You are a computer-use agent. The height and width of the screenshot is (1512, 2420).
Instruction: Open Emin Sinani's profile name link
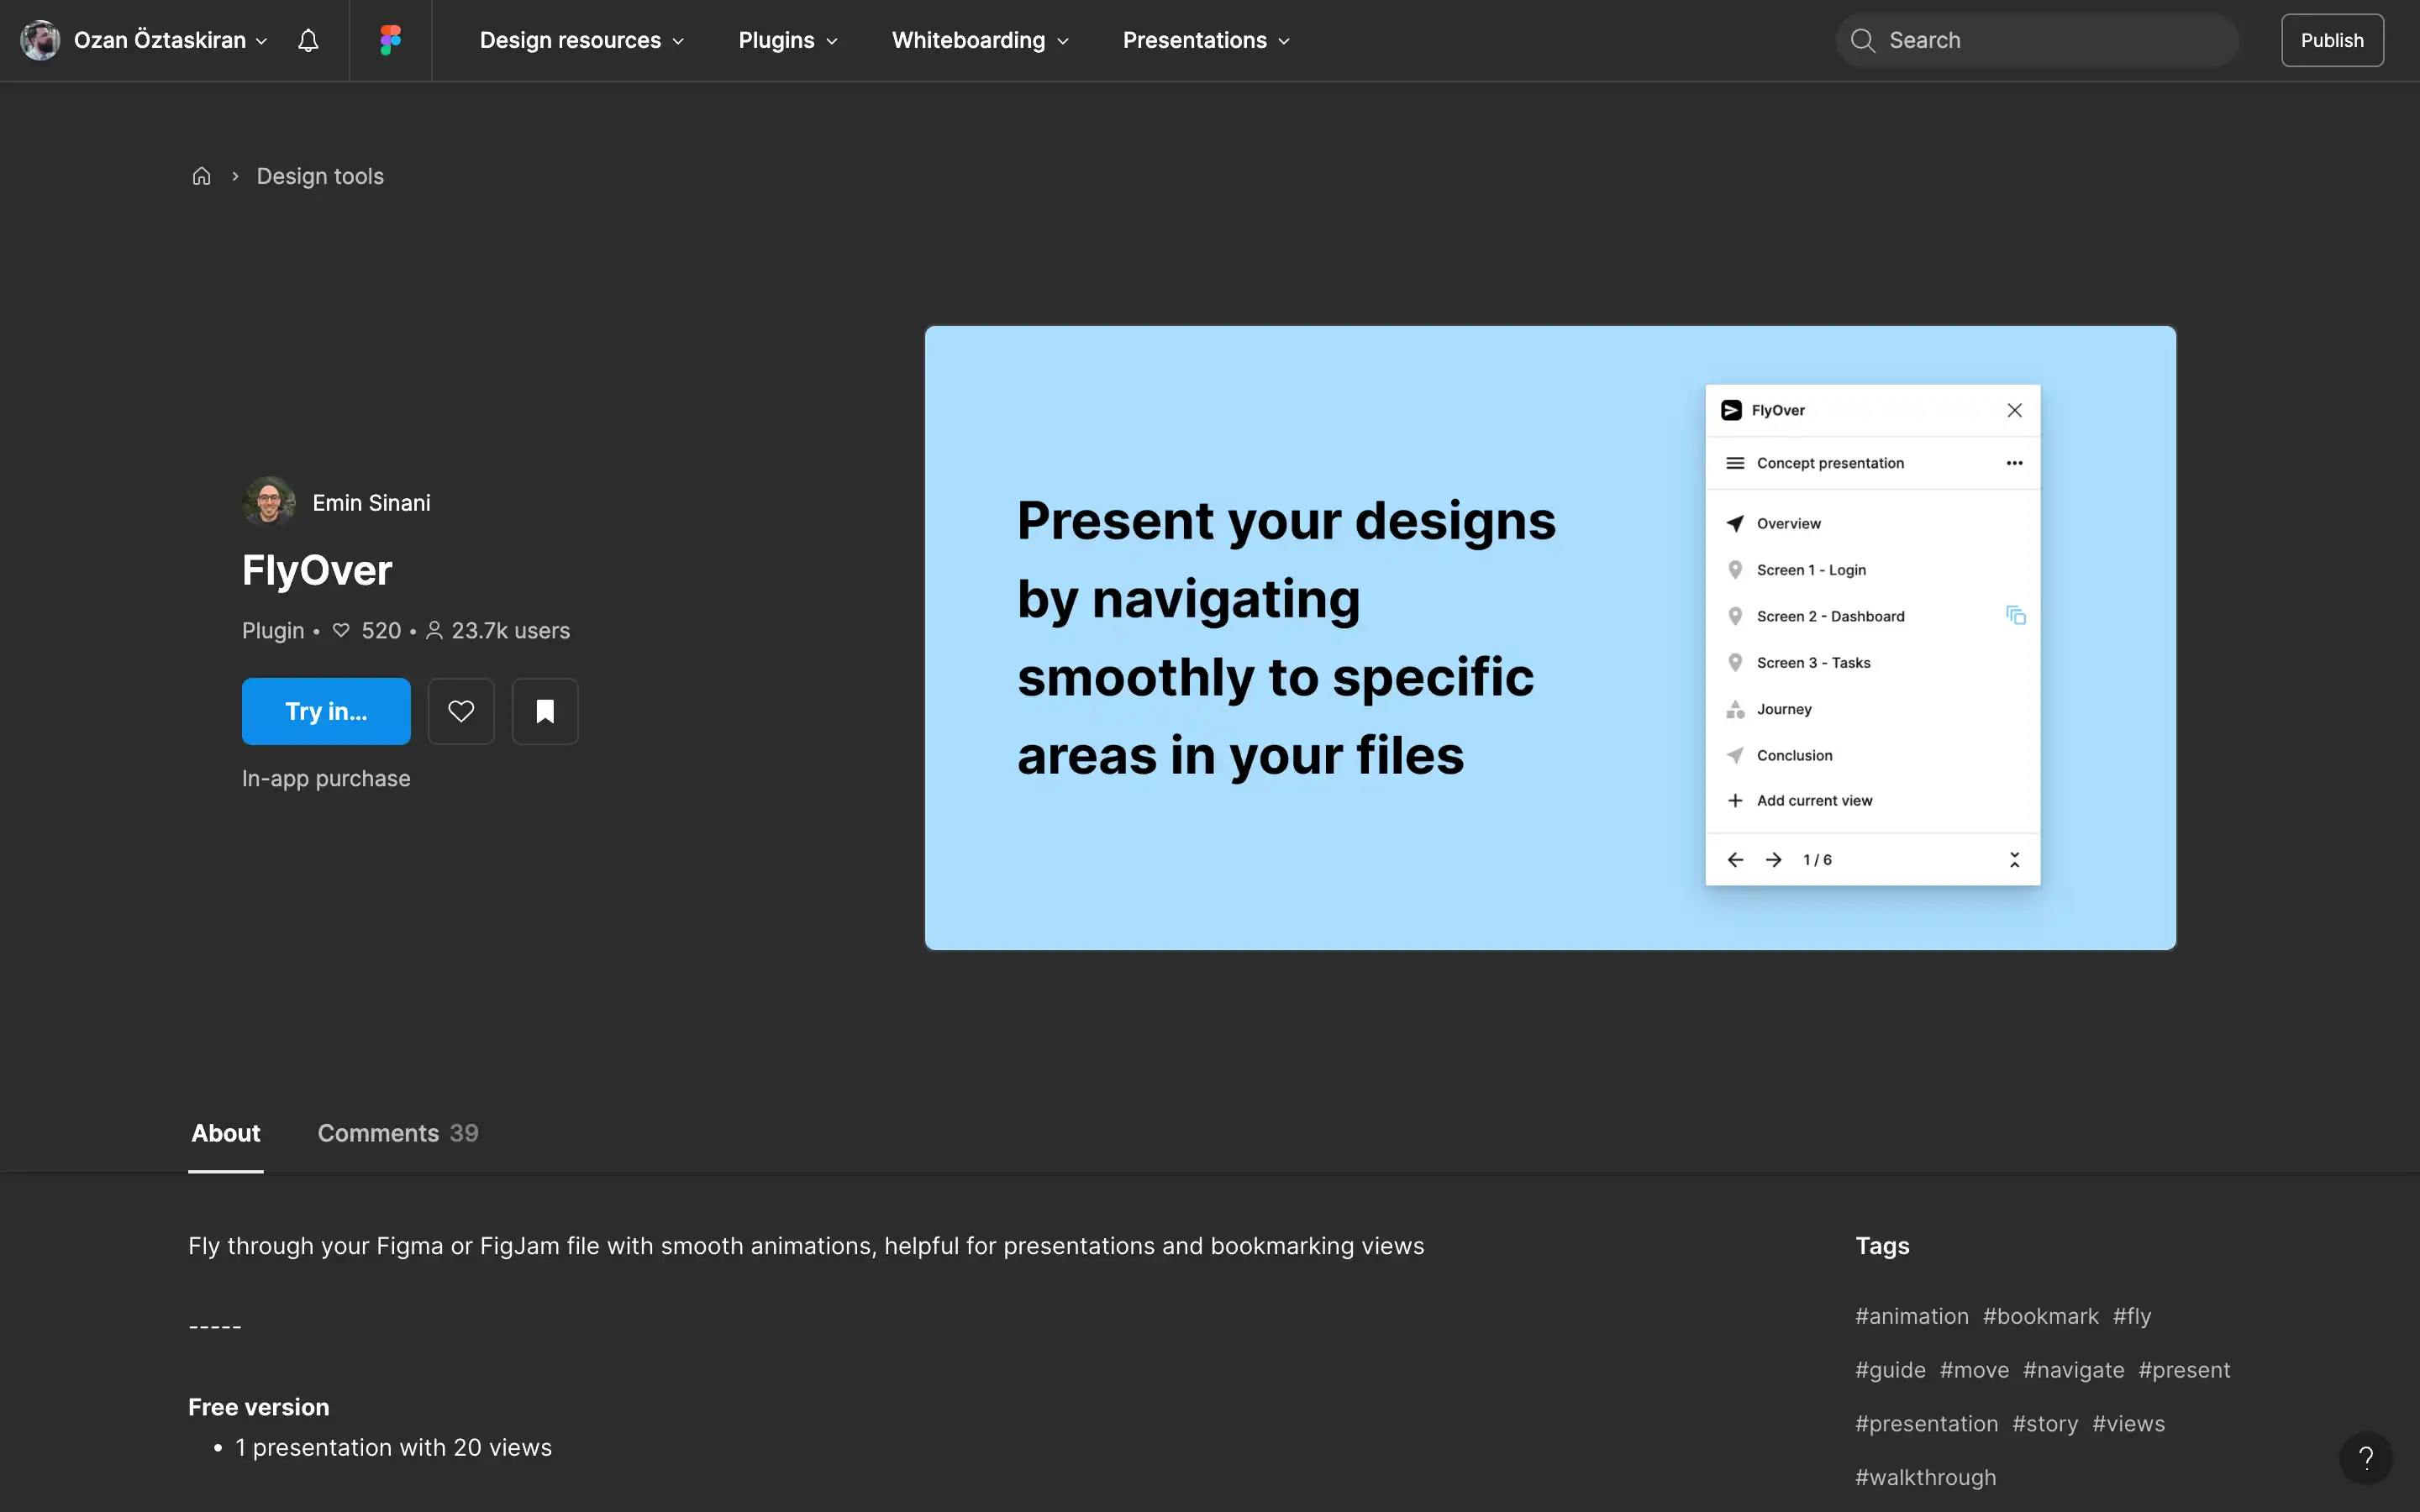(x=371, y=503)
